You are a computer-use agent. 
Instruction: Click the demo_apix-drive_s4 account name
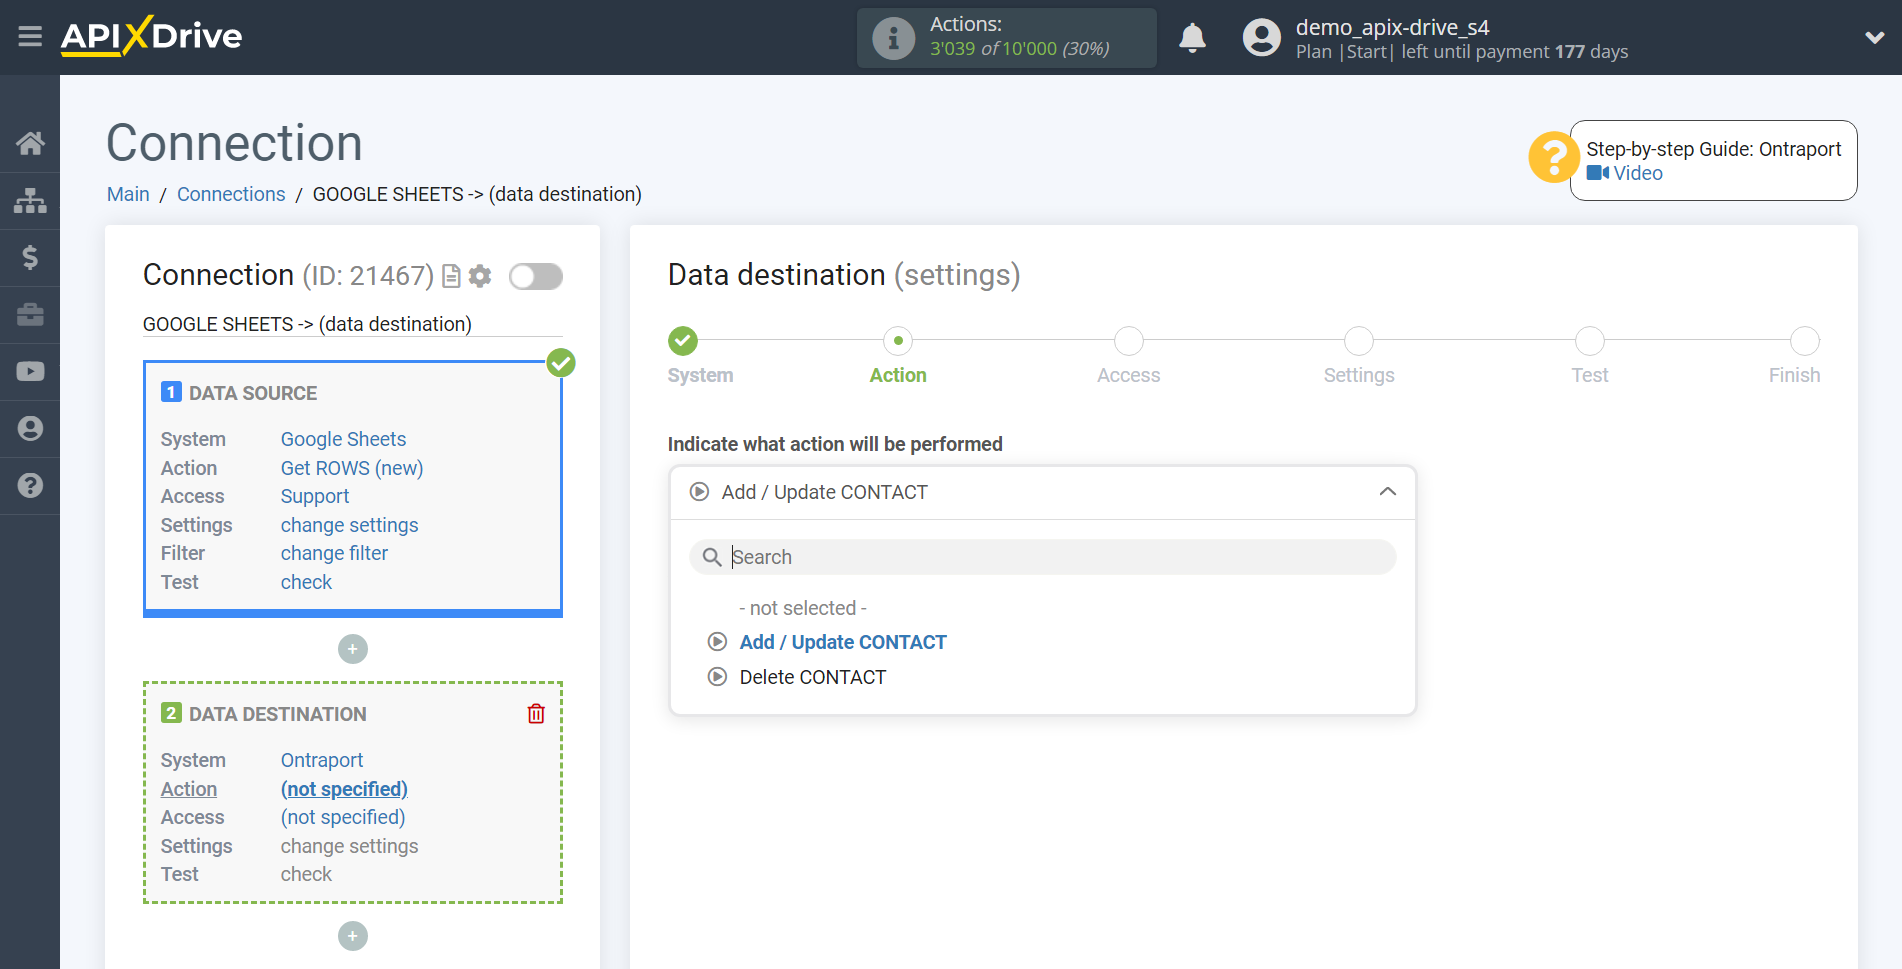pos(1392,27)
